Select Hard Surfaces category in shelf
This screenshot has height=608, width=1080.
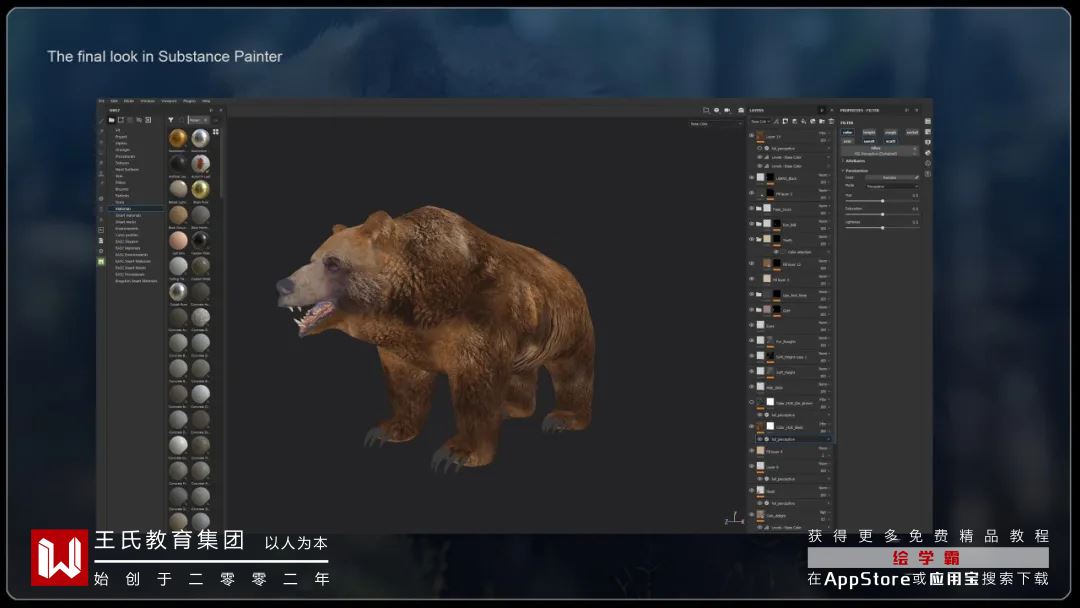127,169
